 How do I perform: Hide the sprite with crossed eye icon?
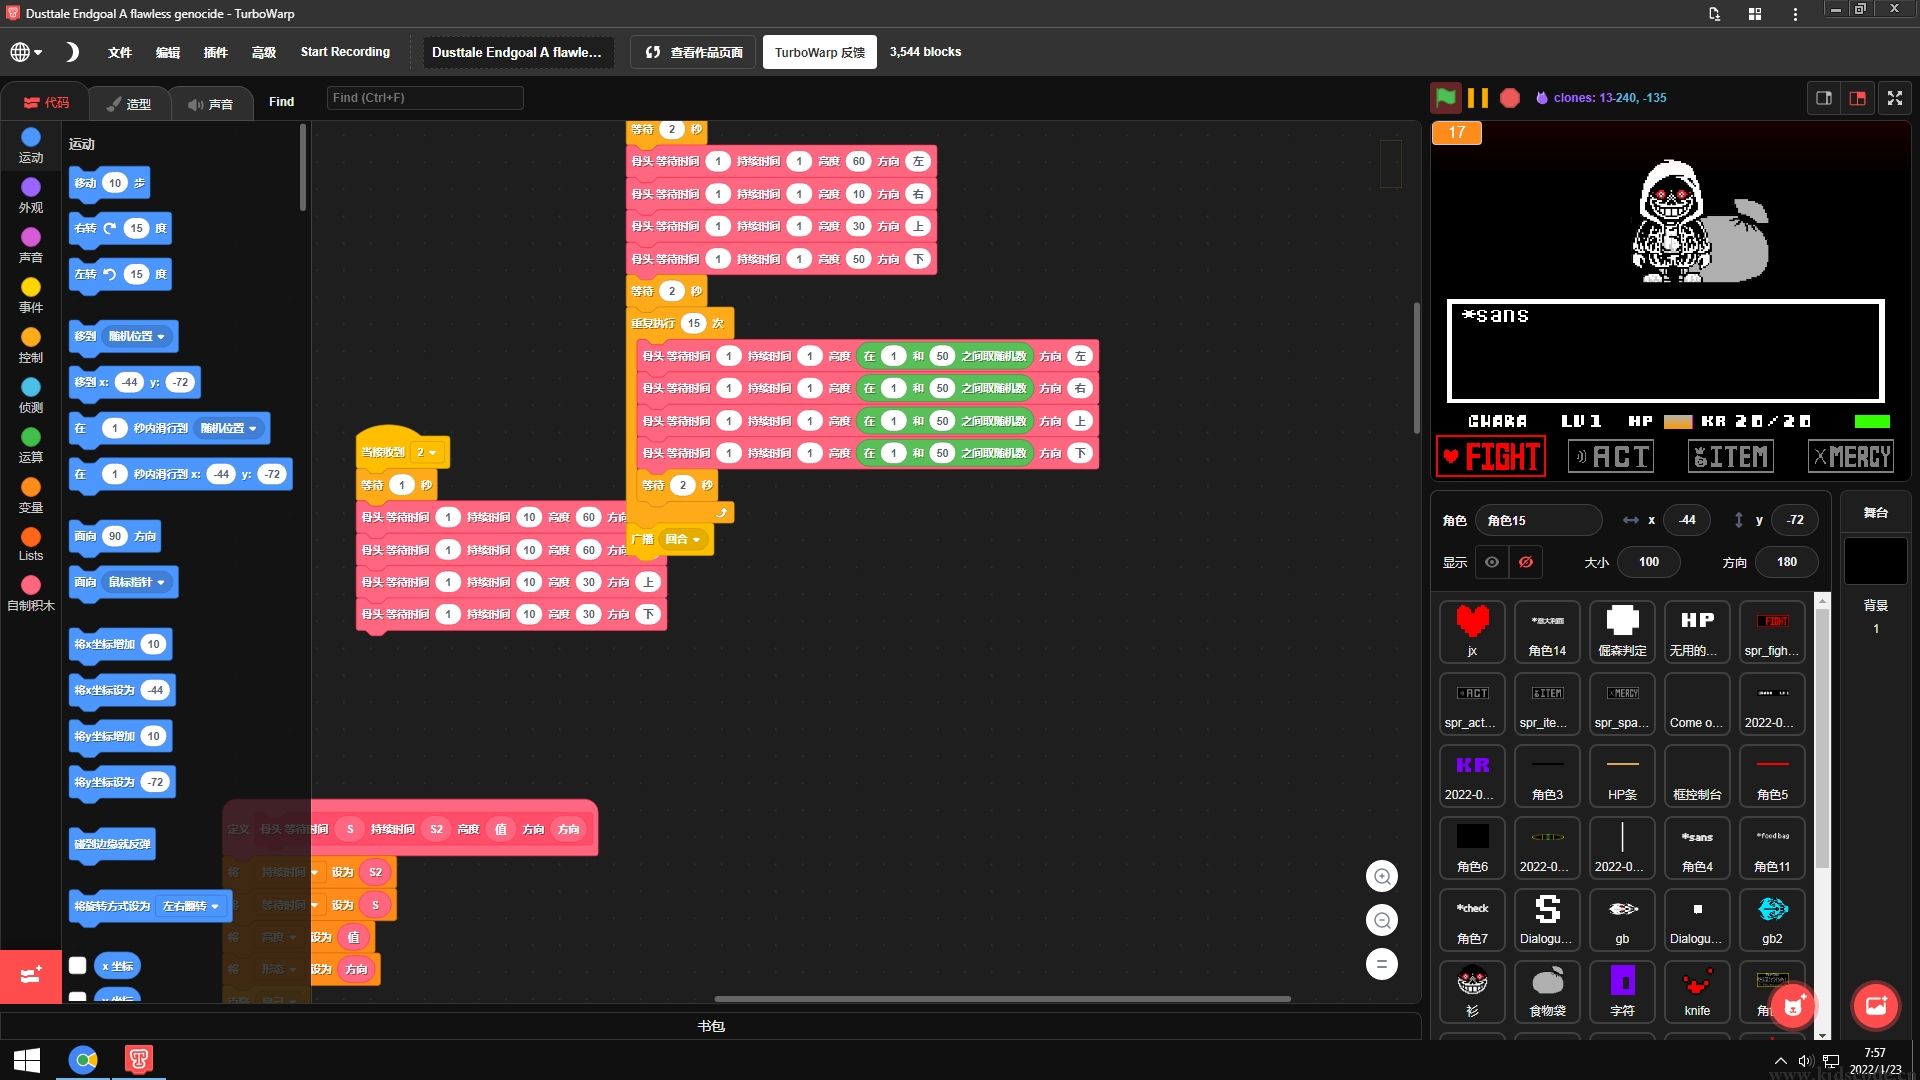click(x=1526, y=562)
